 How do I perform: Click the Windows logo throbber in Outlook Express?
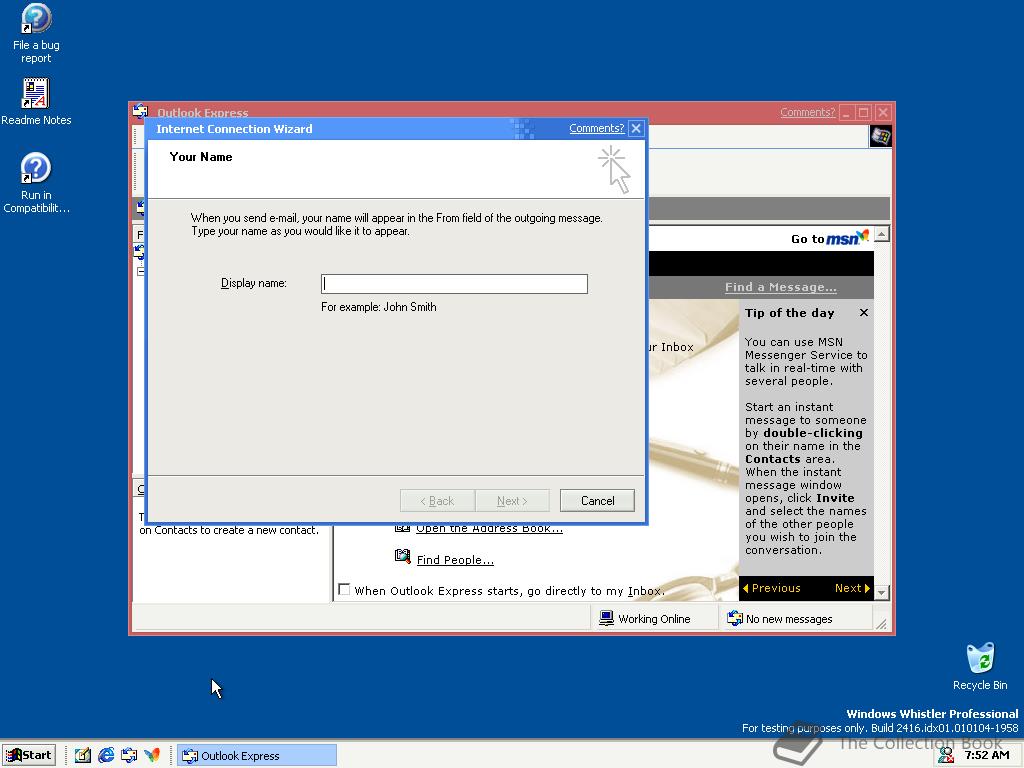tap(880, 136)
